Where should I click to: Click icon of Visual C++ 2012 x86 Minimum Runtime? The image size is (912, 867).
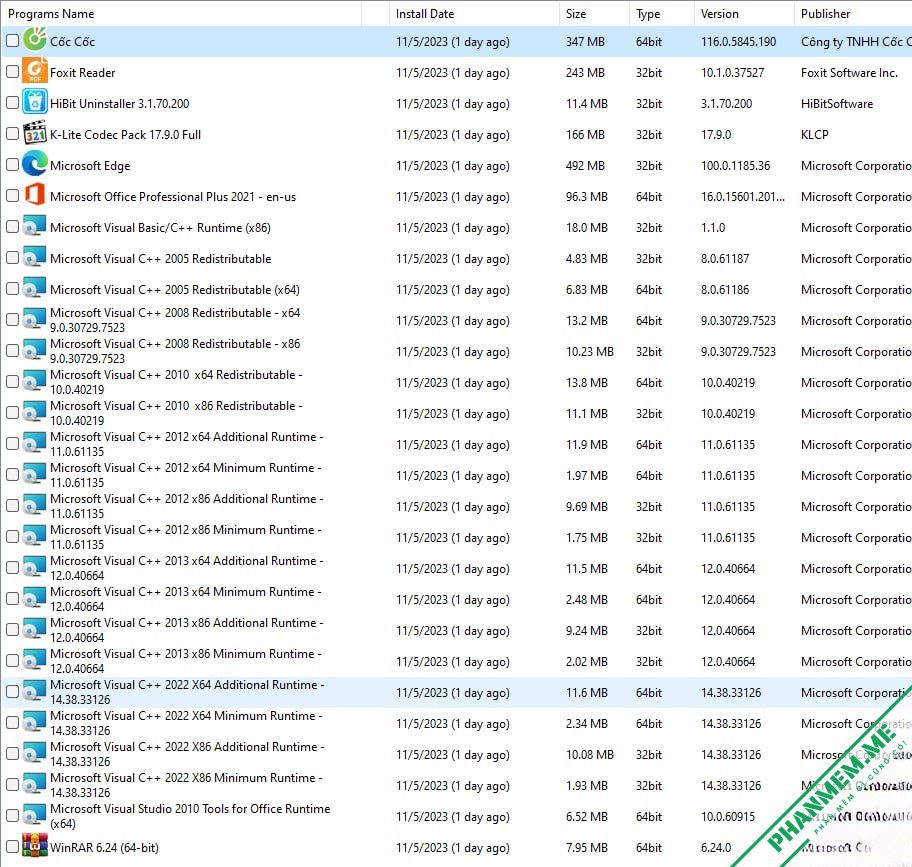pos(35,536)
